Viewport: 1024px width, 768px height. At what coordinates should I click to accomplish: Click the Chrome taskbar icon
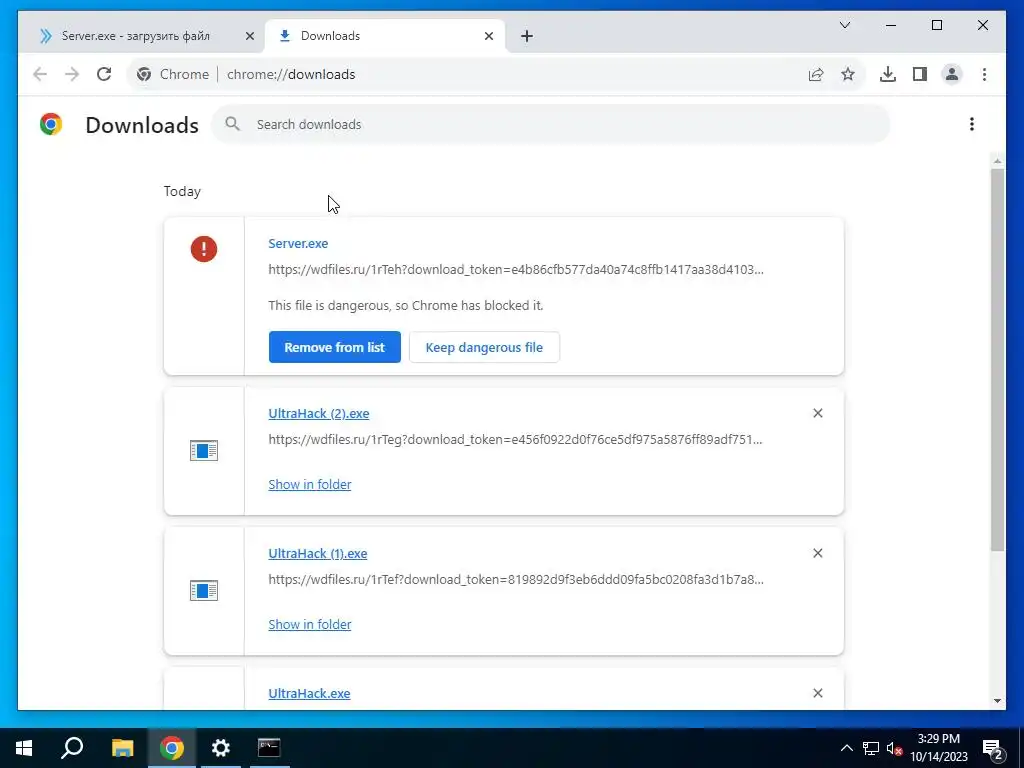172,748
